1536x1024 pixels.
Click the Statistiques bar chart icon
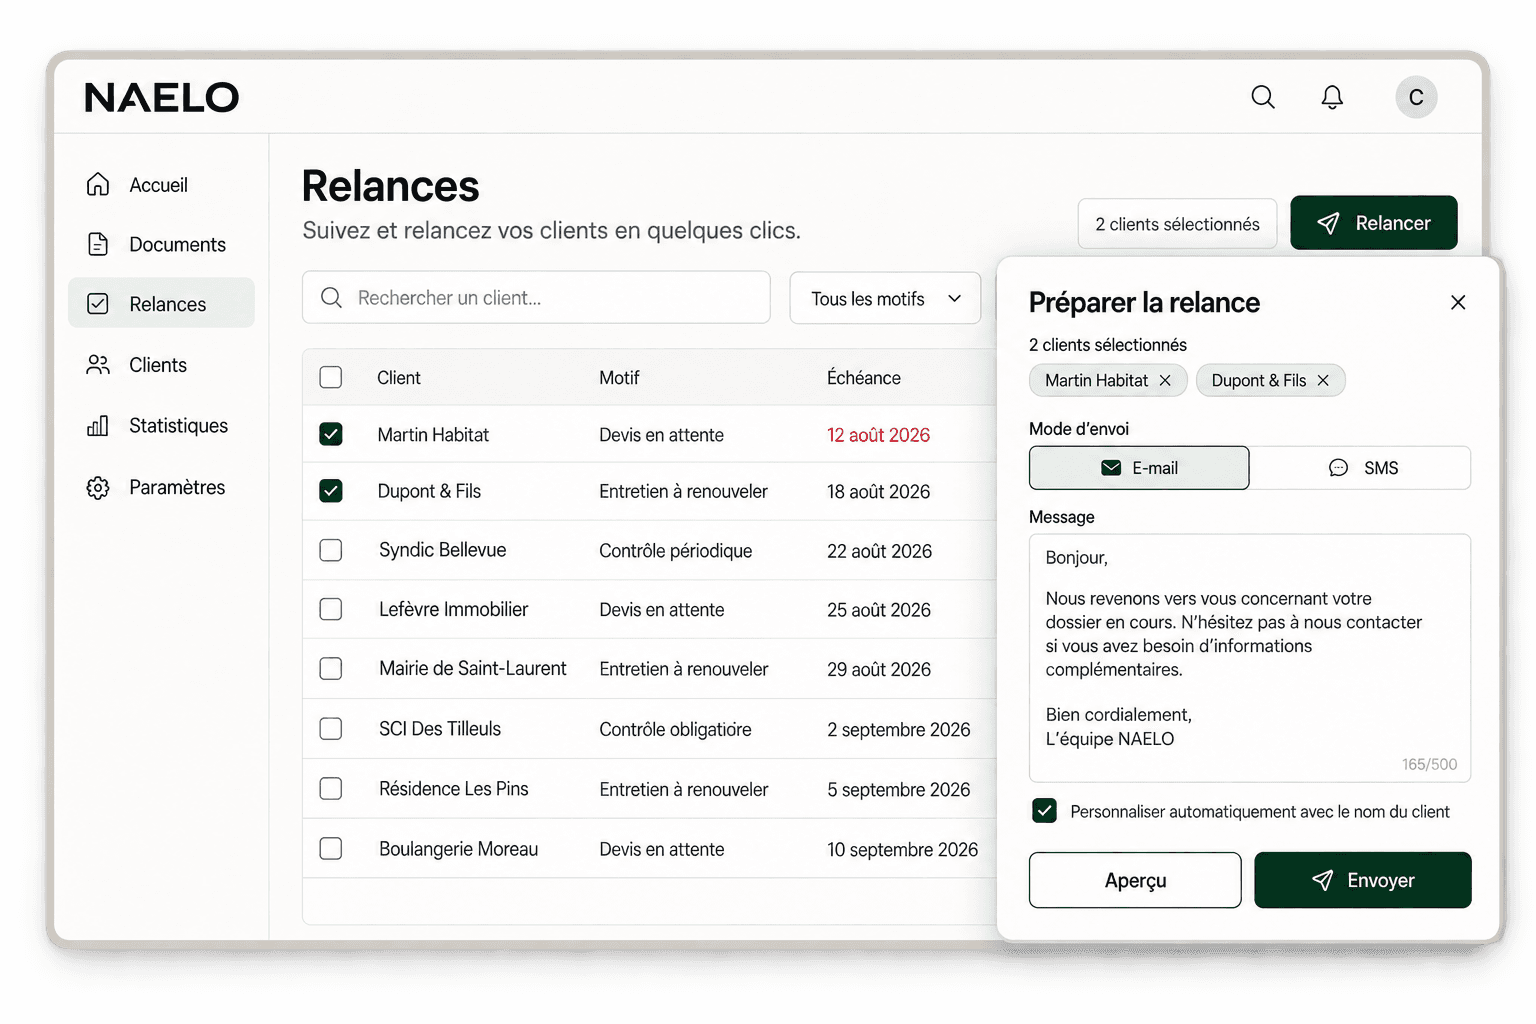[x=98, y=426]
